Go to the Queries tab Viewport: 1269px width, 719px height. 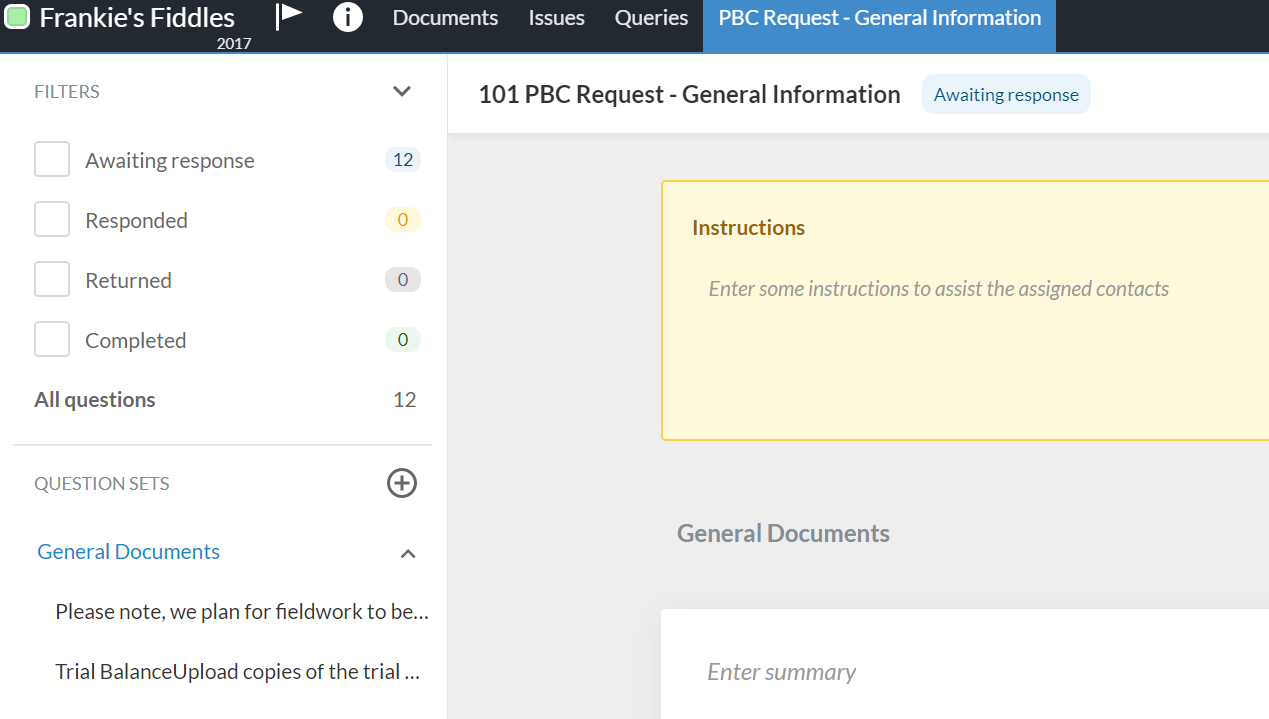pos(651,18)
